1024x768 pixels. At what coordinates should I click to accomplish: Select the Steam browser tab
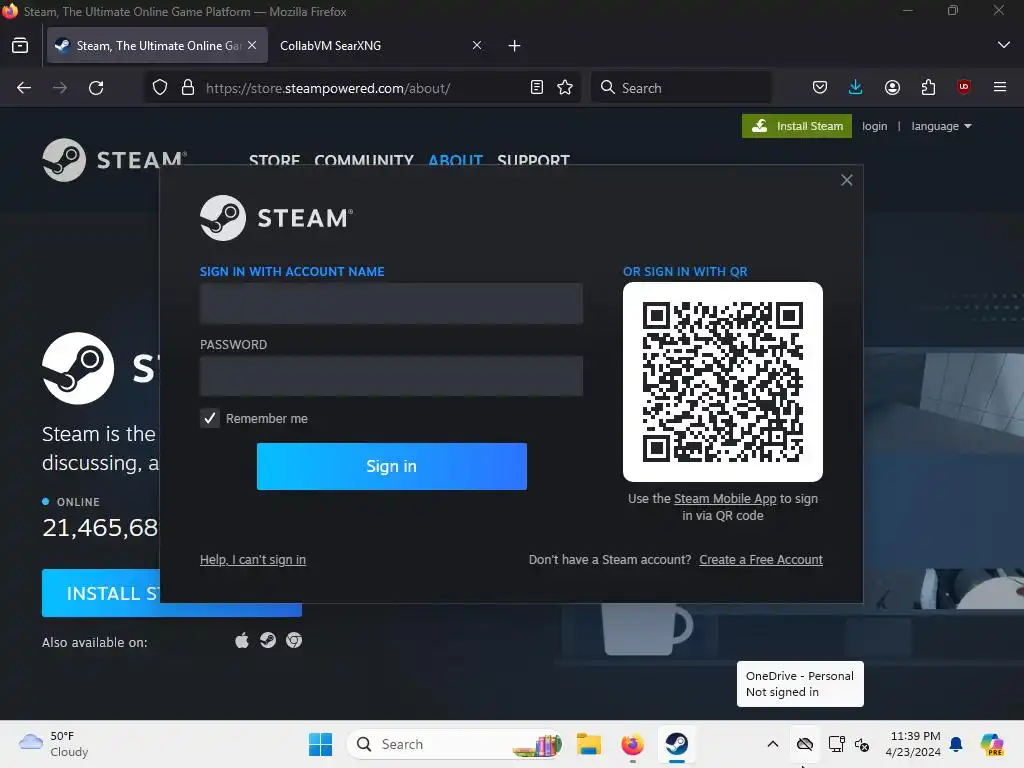(157, 46)
